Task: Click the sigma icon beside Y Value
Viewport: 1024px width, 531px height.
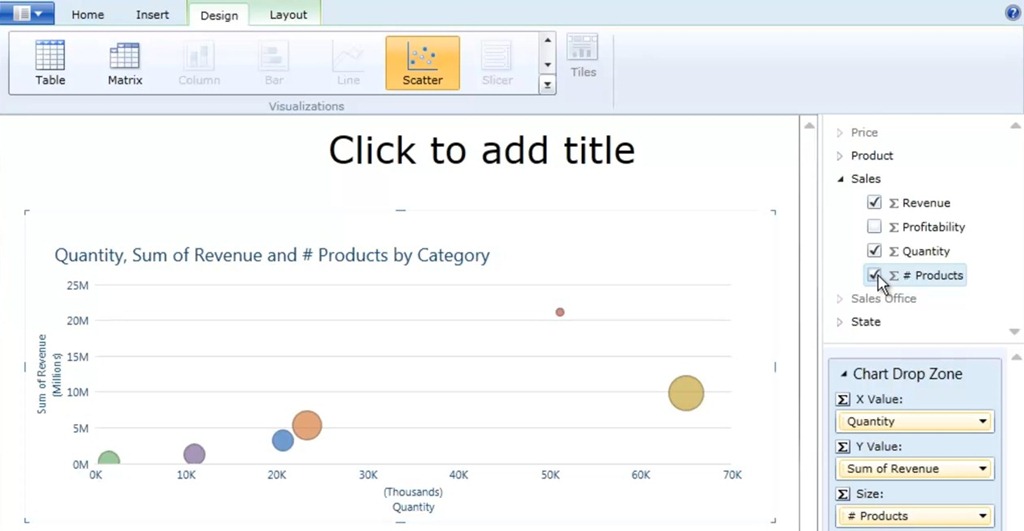Action: 843,447
